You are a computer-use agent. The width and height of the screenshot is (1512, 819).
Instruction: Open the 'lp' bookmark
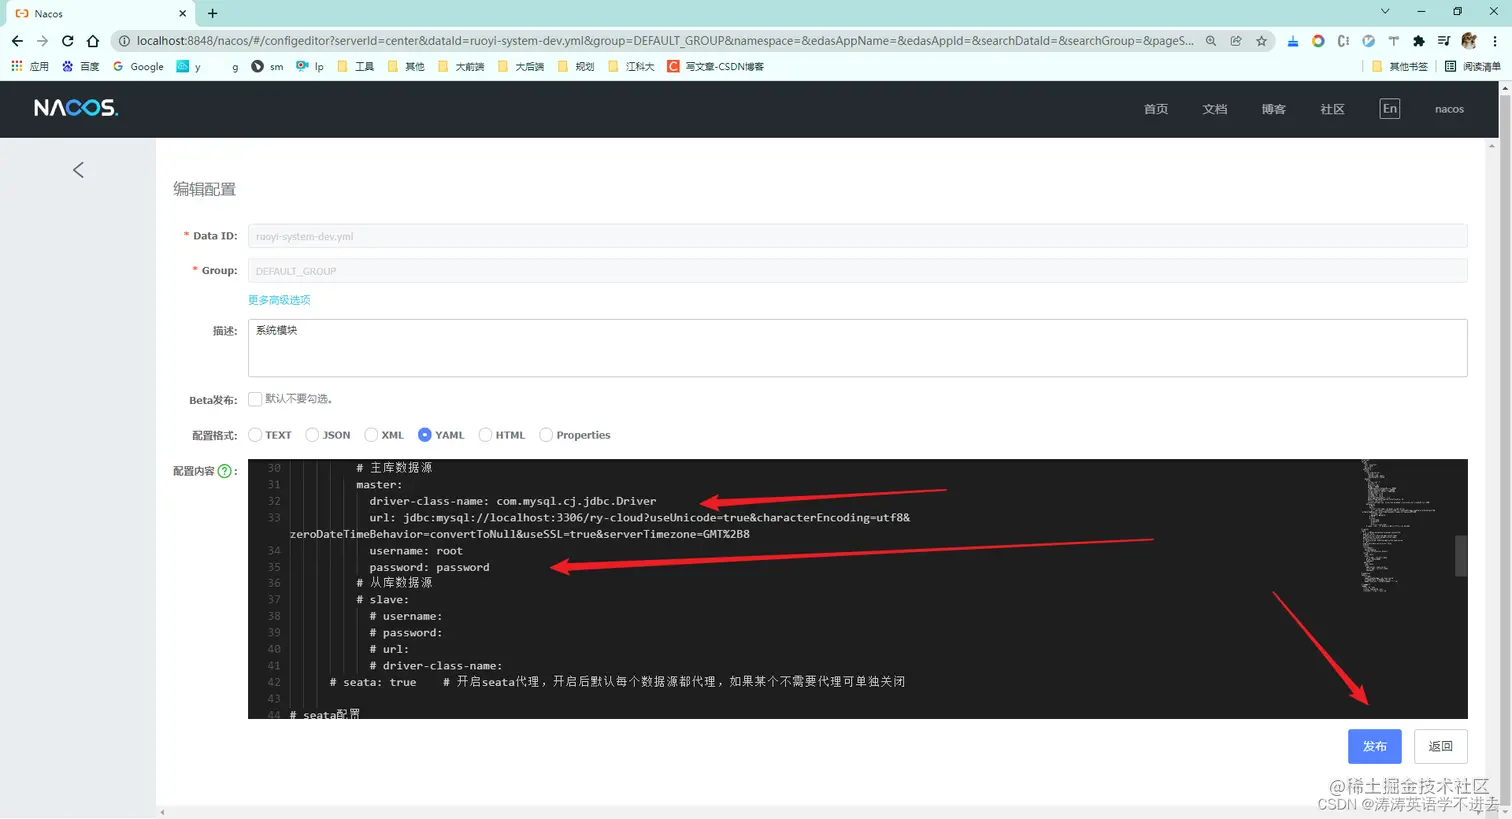tap(310, 66)
